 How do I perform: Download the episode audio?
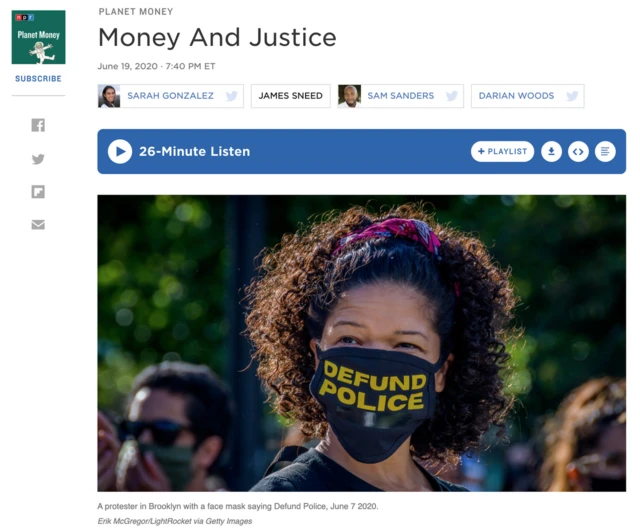click(551, 151)
